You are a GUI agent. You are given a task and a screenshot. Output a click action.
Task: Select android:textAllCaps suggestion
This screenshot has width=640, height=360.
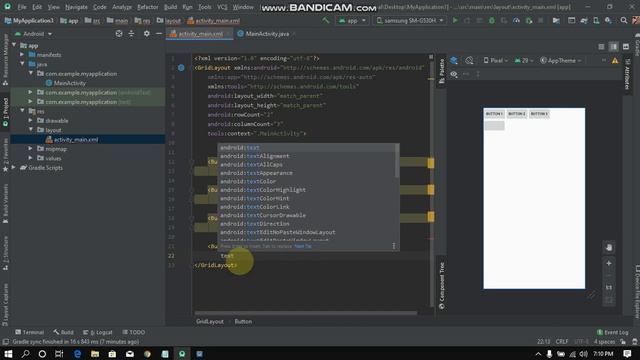[x=251, y=164]
